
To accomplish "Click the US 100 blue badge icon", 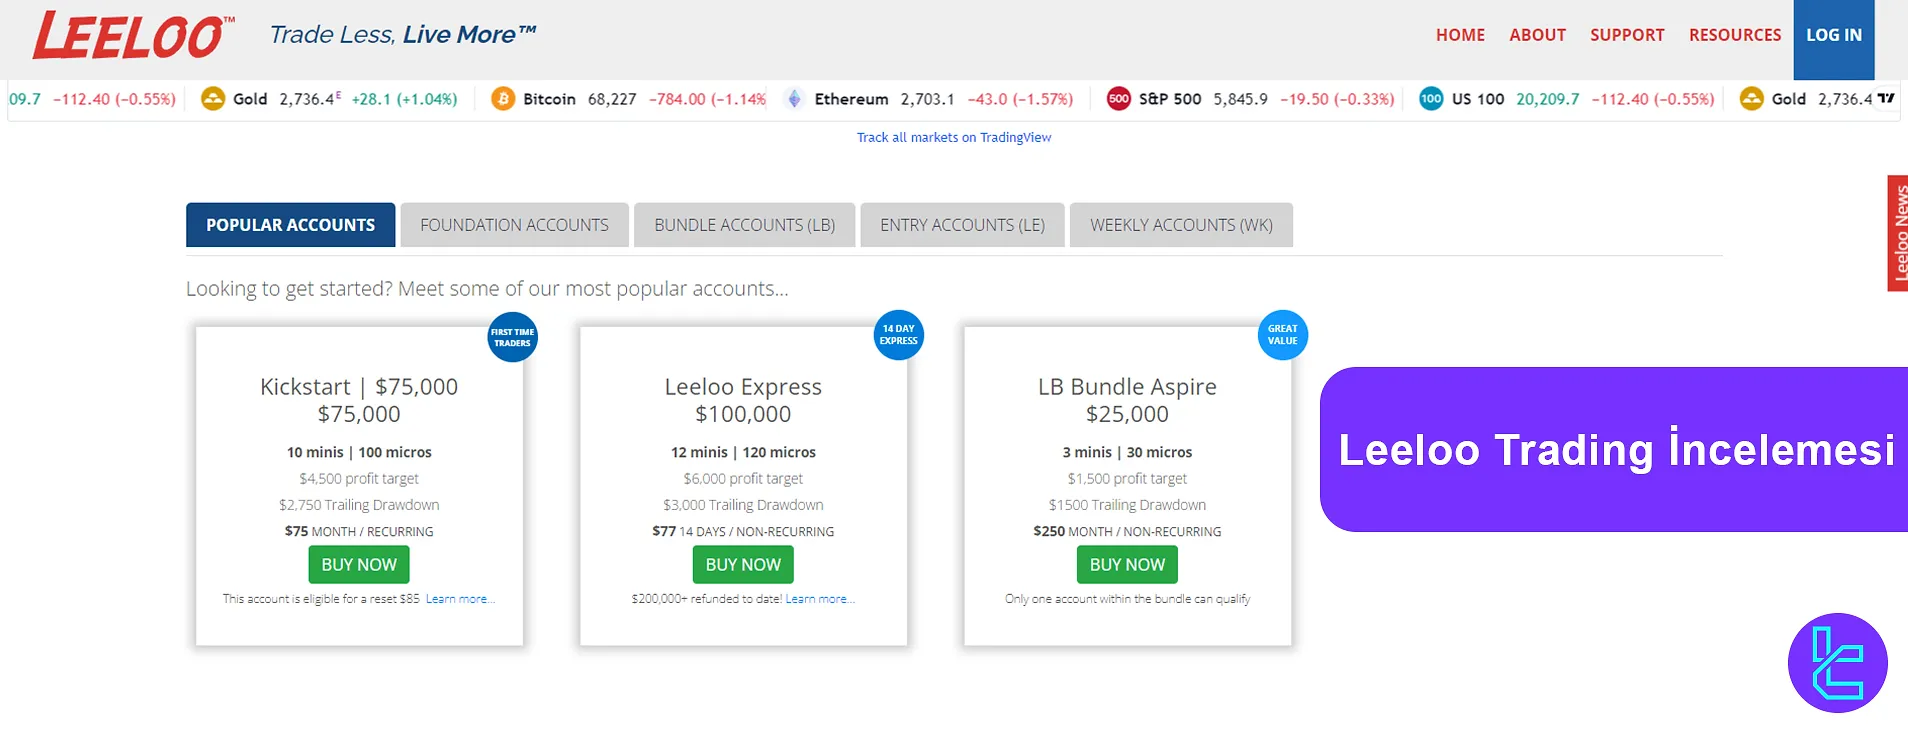I will coord(1431,99).
